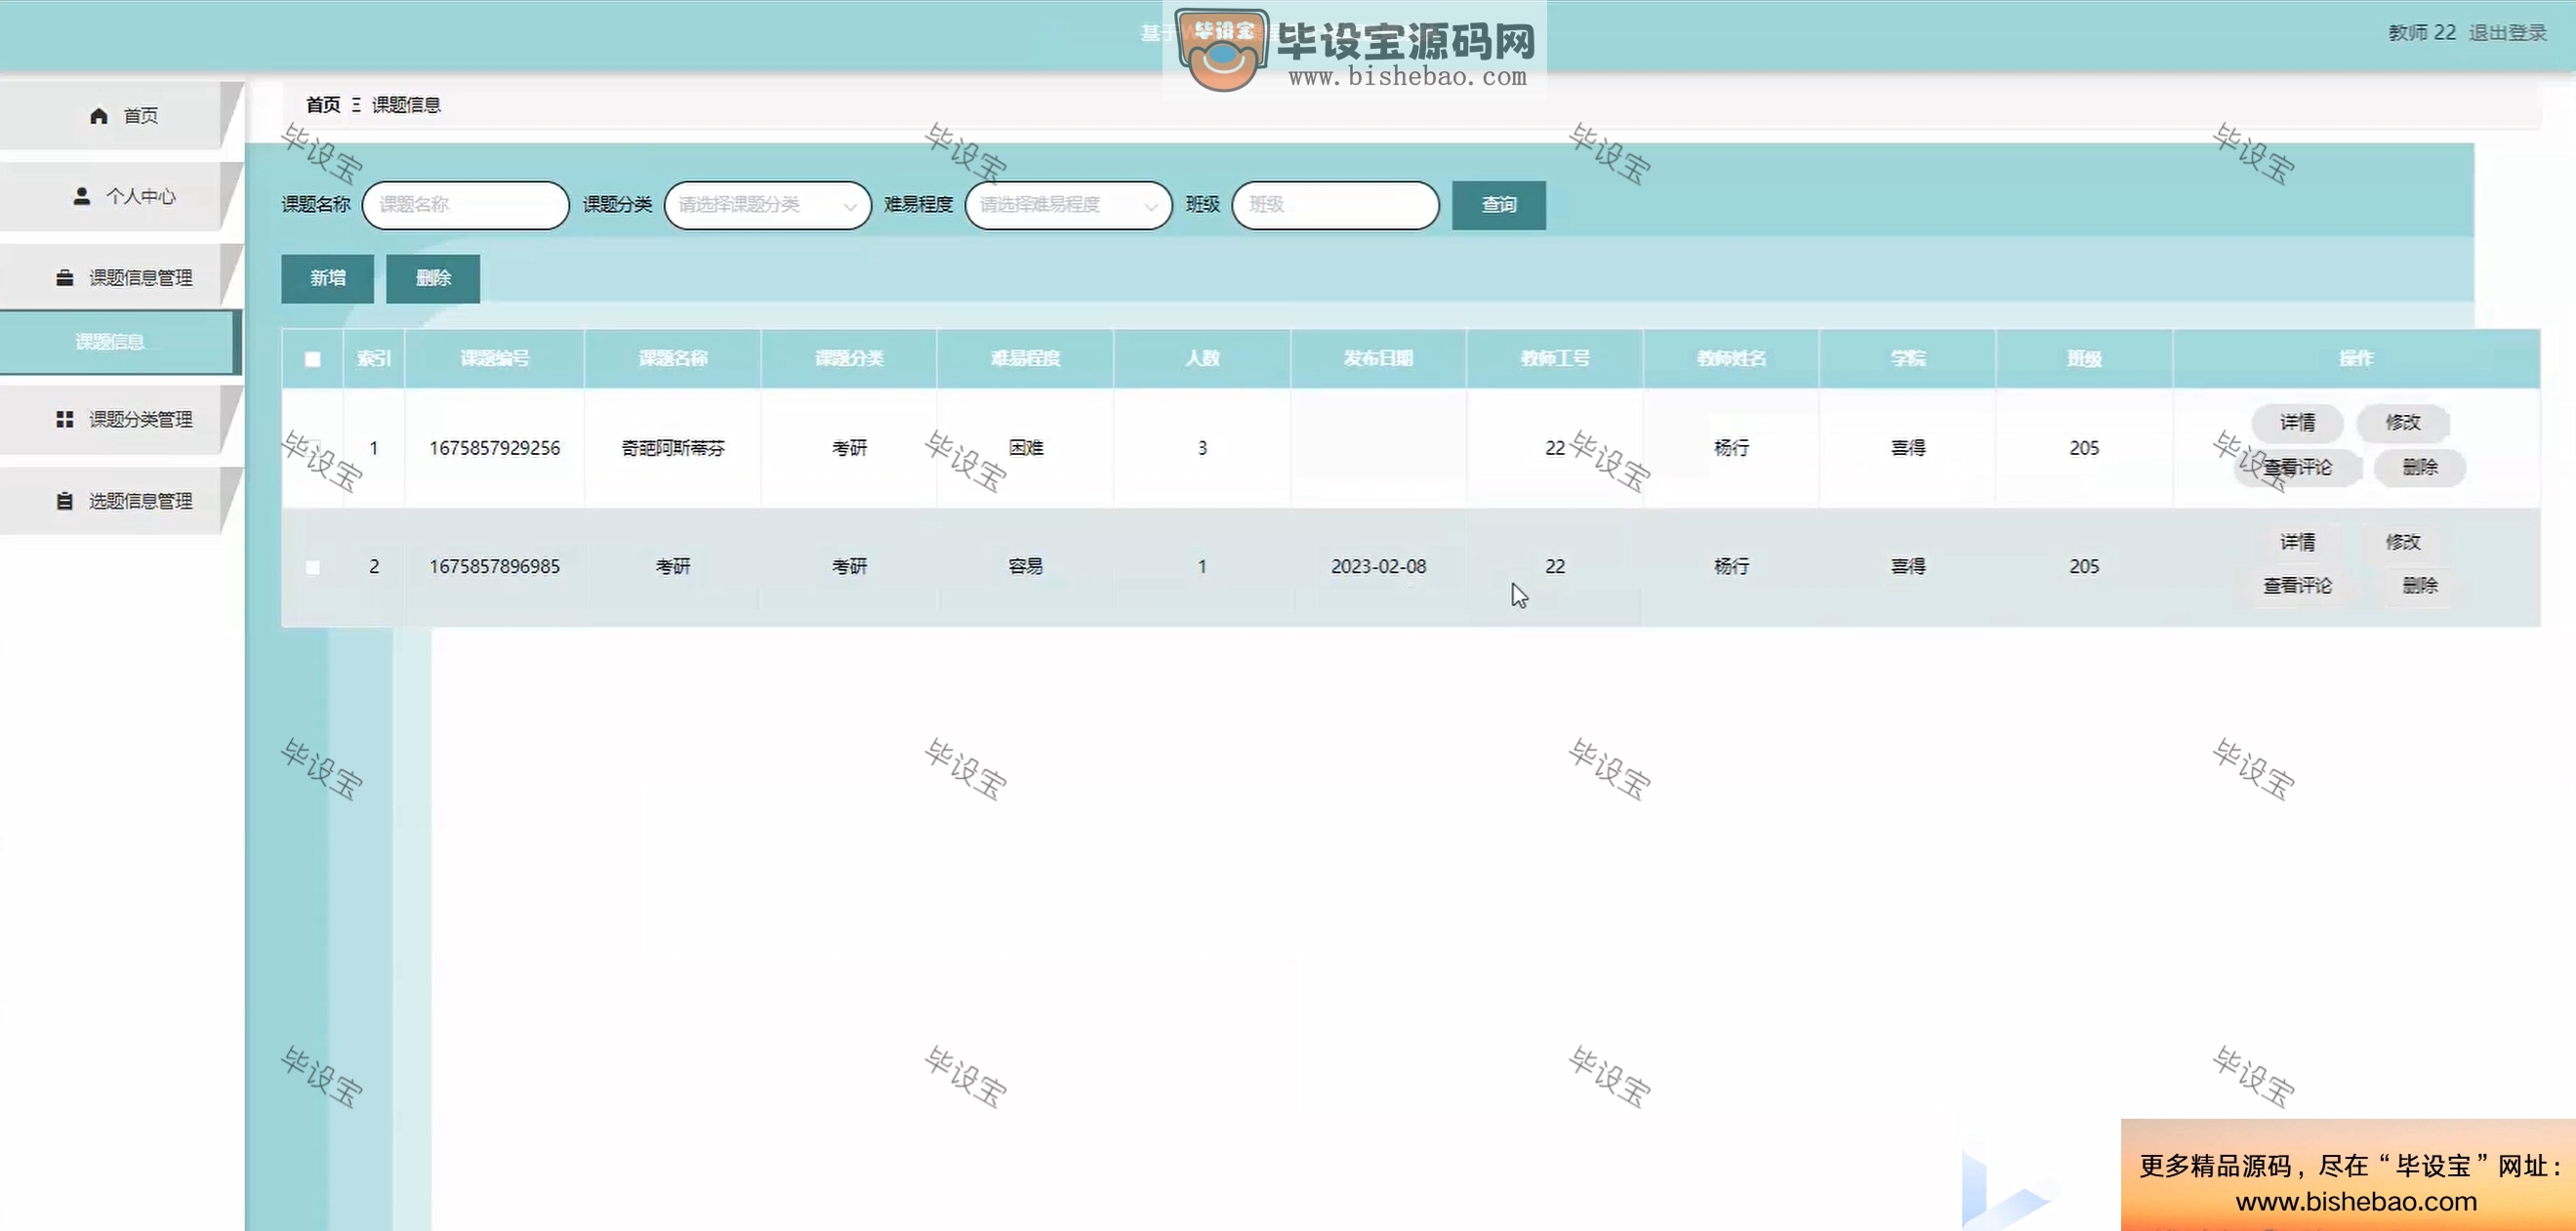Click the 奇葩阿斯蒂芬 name cell
The width and height of the screenshot is (2576, 1231).
672,448
